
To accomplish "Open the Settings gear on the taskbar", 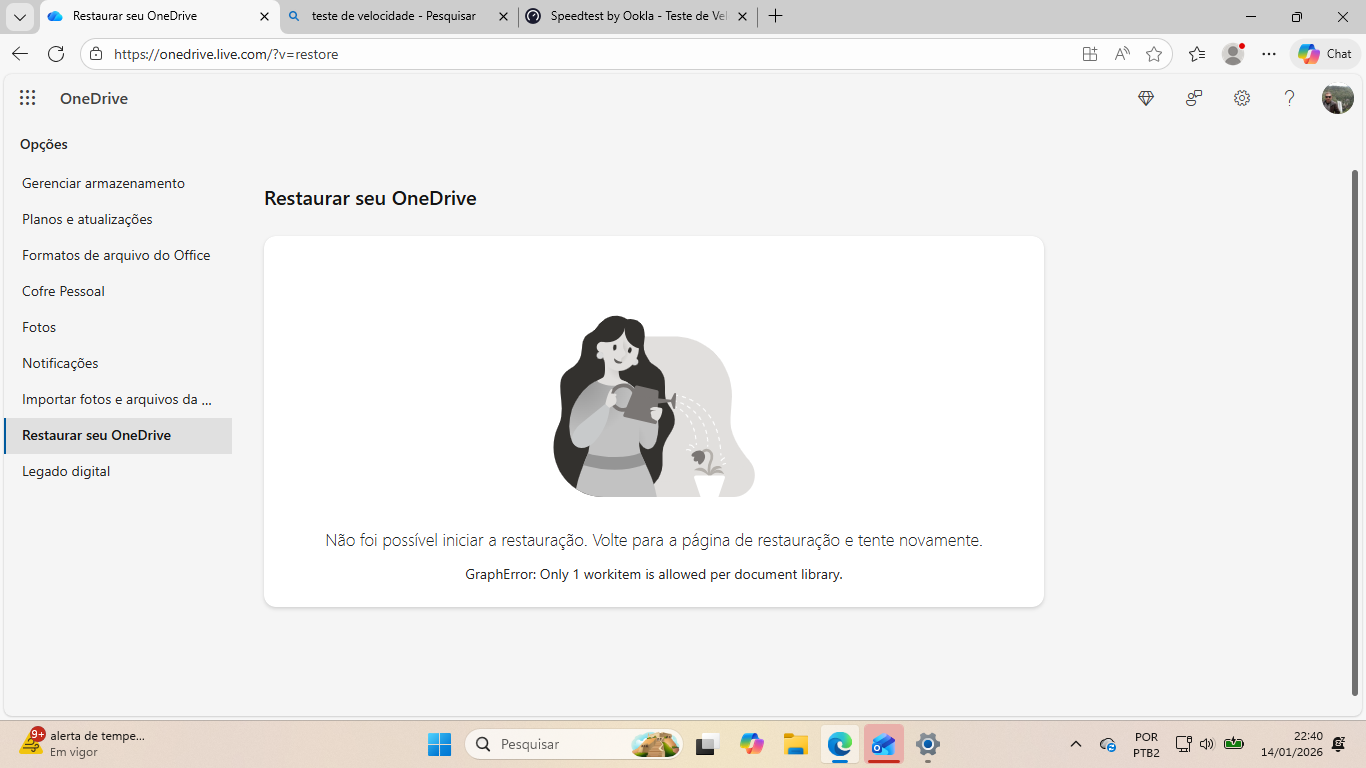I will (928, 744).
